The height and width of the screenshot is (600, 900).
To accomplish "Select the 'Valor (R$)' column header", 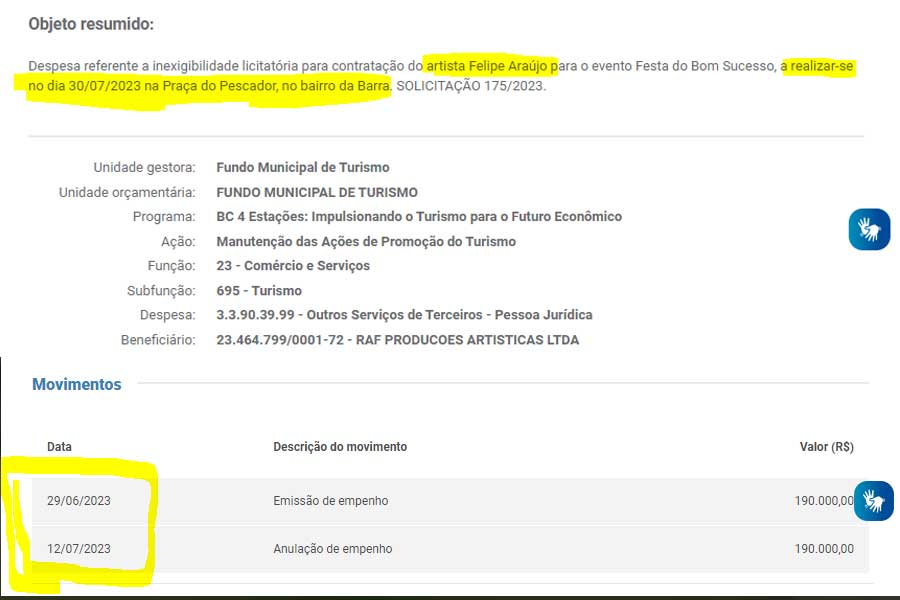I will coord(827,447).
